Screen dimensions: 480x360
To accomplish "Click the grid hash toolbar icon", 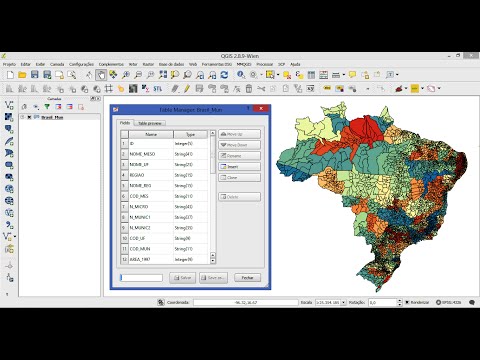I will coord(109,89).
